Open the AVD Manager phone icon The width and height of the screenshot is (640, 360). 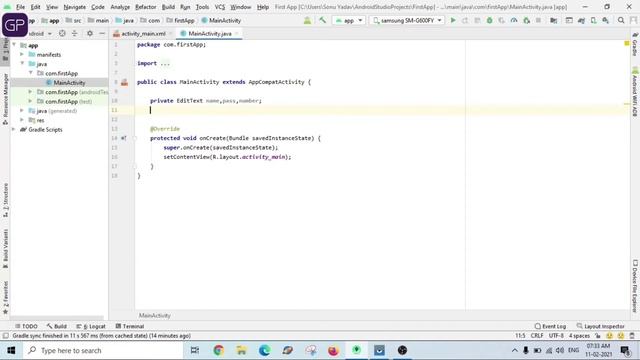[x=593, y=20]
